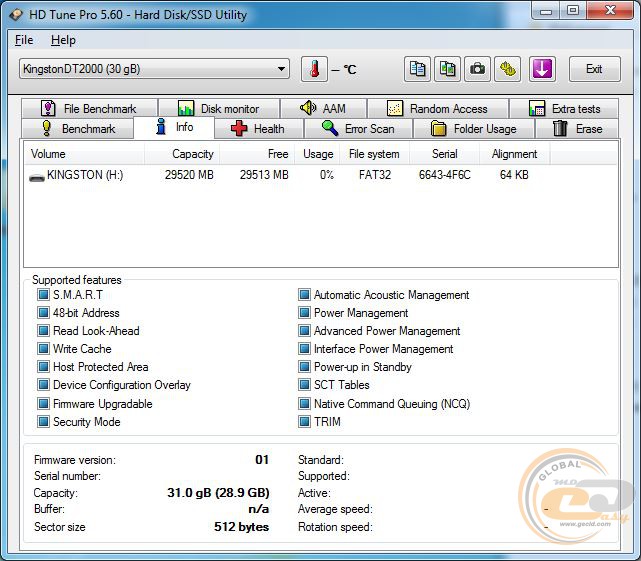Sort by the Free column header
The width and height of the screenshot is (641, 561).
pyautogui.click(x=257, y=154)
